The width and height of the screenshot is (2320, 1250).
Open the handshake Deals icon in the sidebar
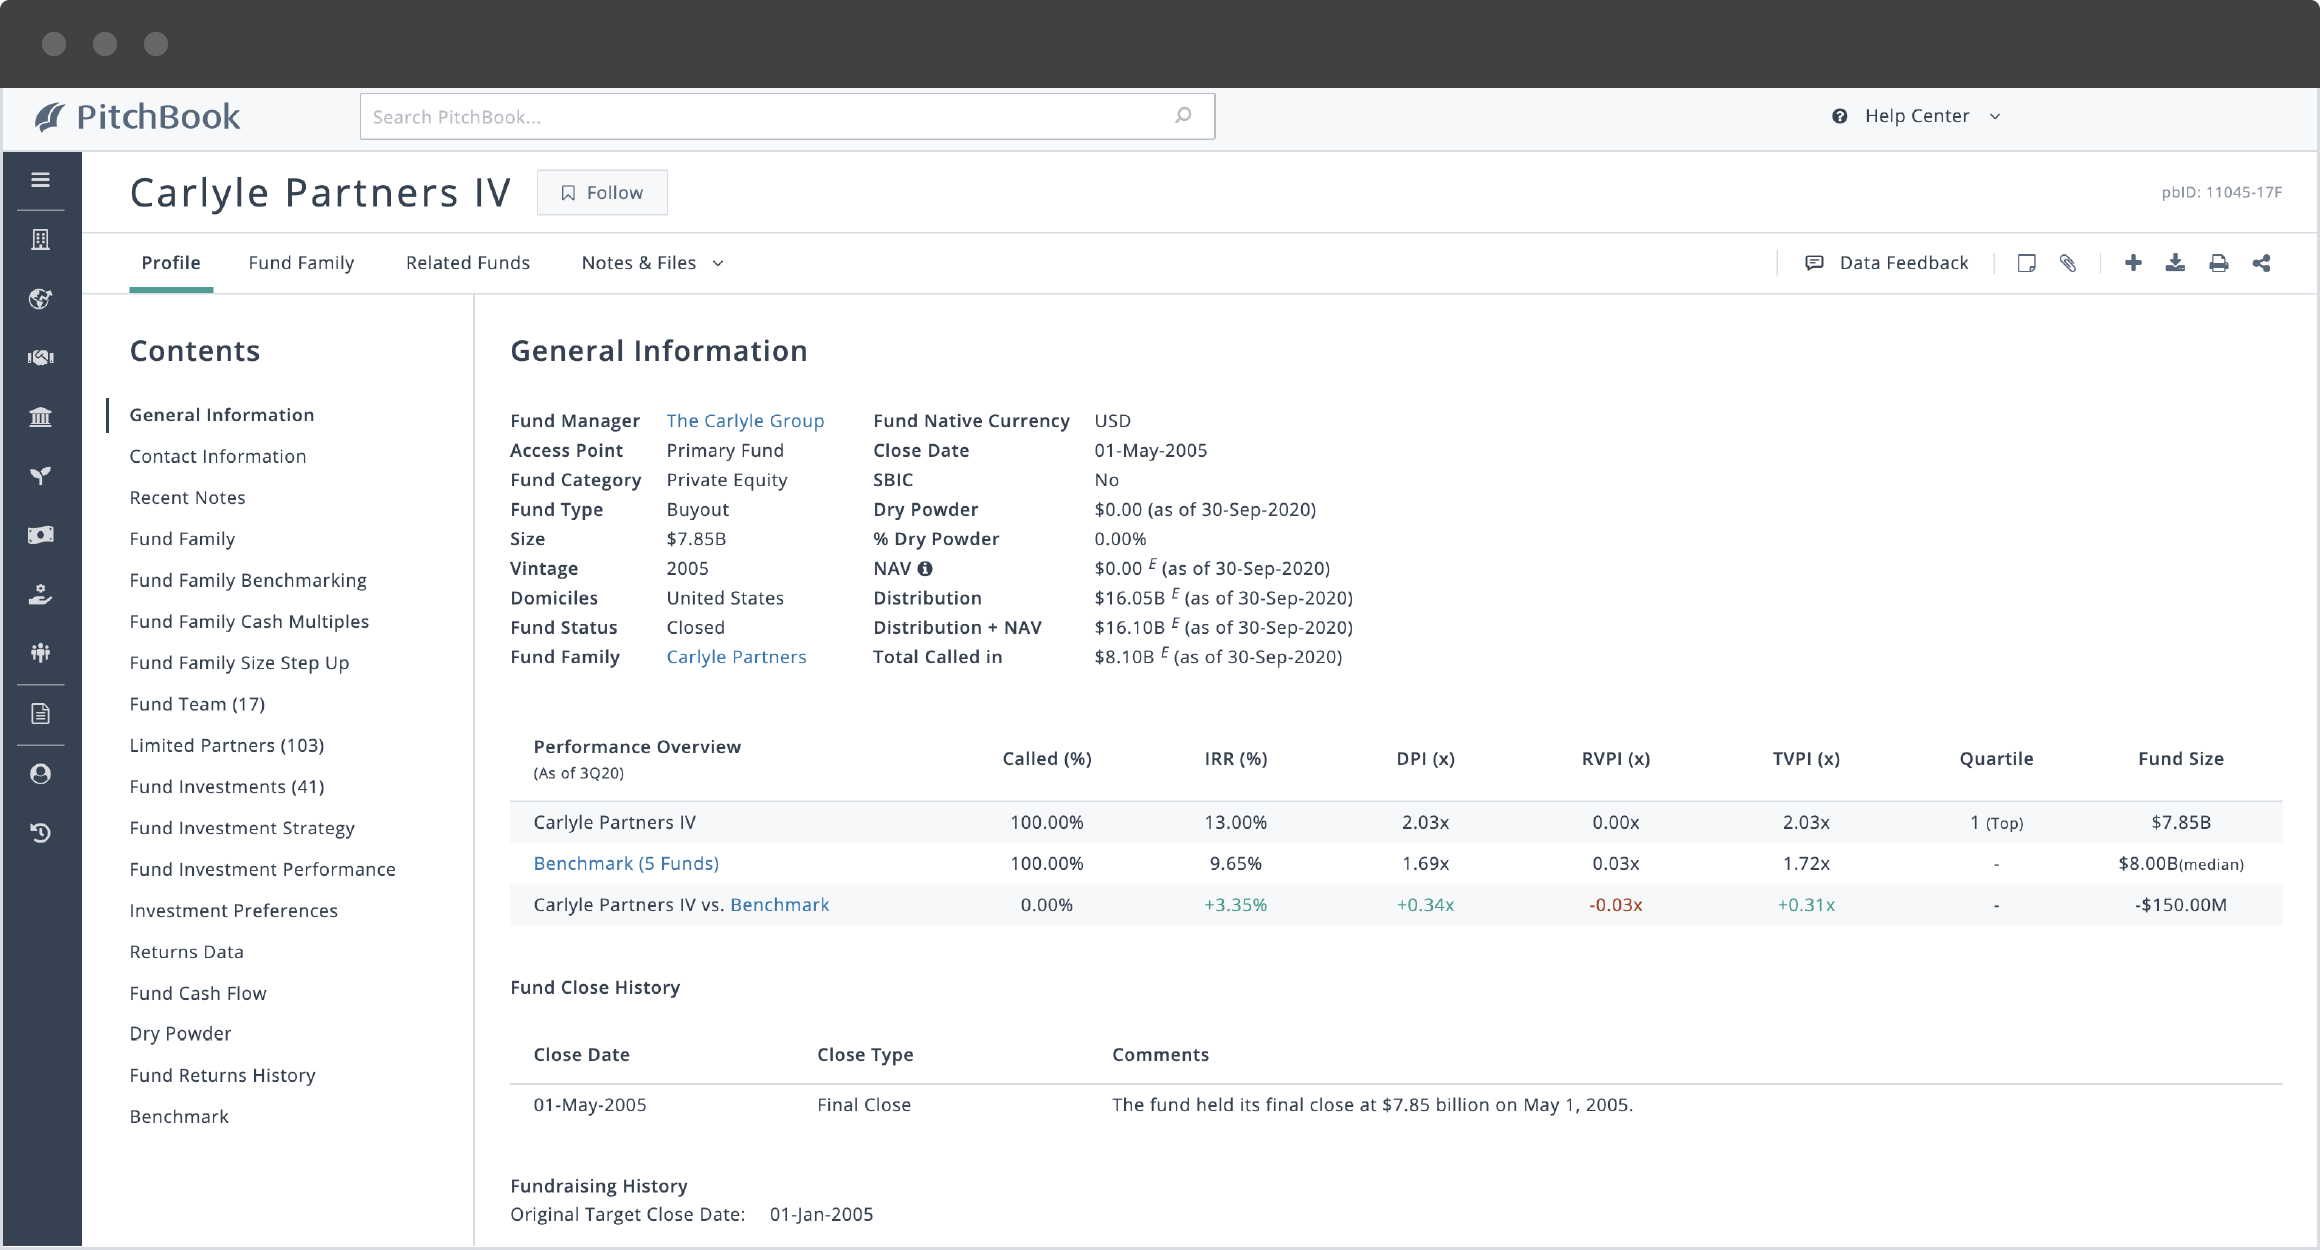point(40,357)
